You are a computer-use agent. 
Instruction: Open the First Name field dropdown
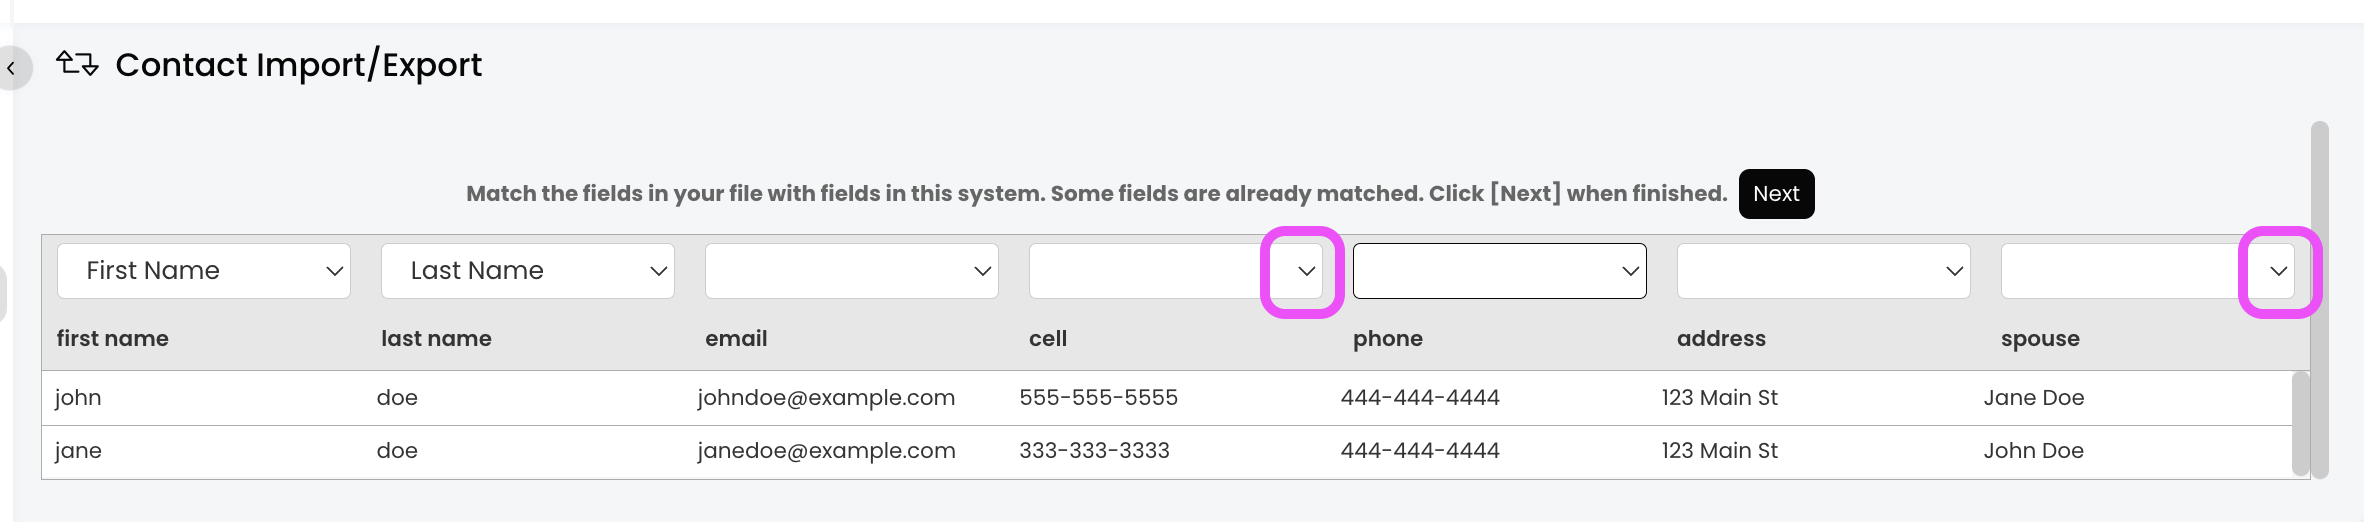tap(204, 271)
